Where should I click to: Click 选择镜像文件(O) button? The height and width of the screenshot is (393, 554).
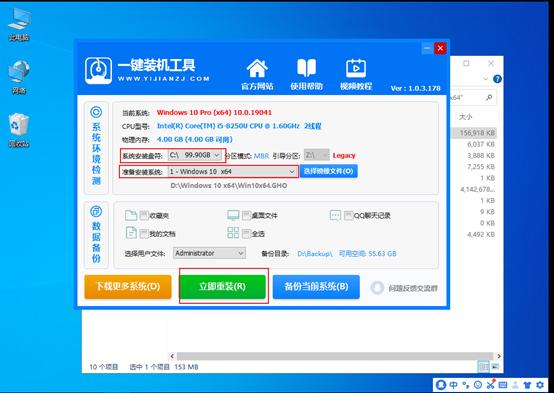[x=329, y=171]
